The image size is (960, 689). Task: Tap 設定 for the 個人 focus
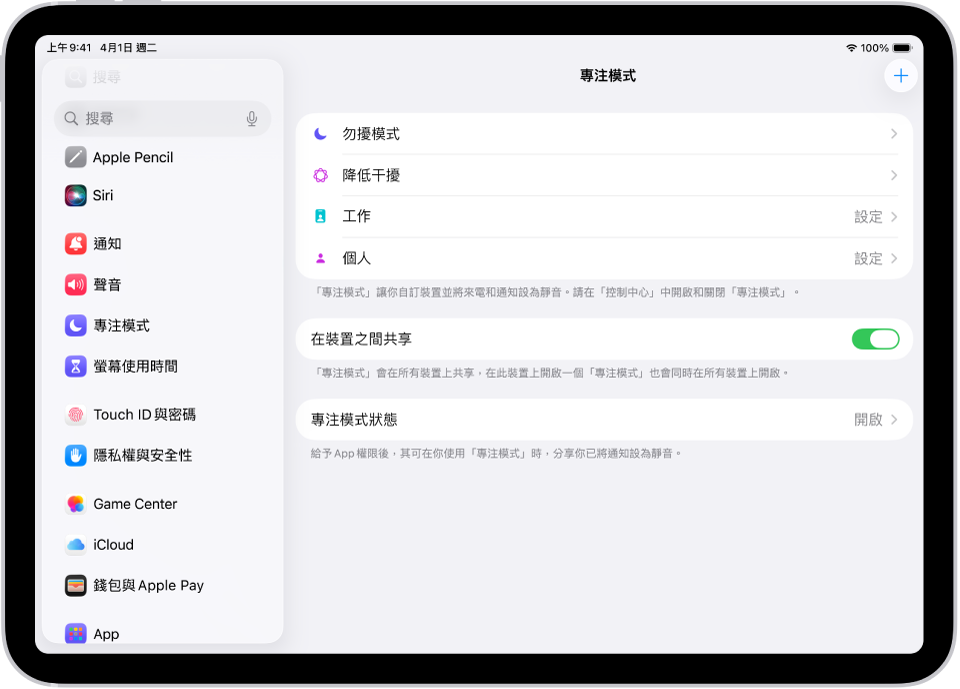tap(868, 258)
